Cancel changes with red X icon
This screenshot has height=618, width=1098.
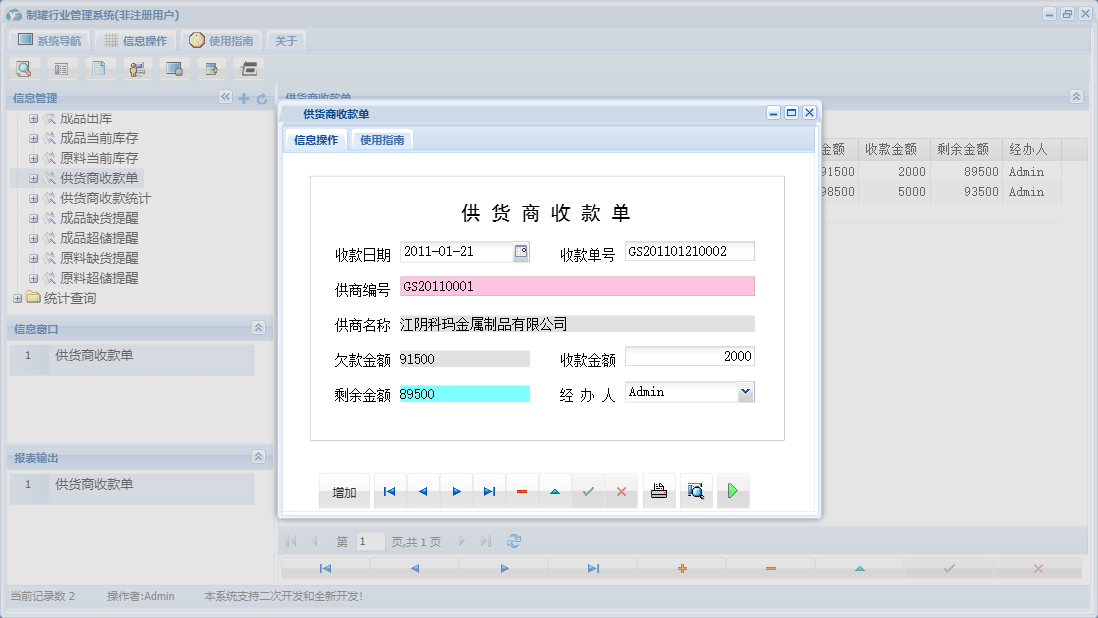[x=621, y=491]
